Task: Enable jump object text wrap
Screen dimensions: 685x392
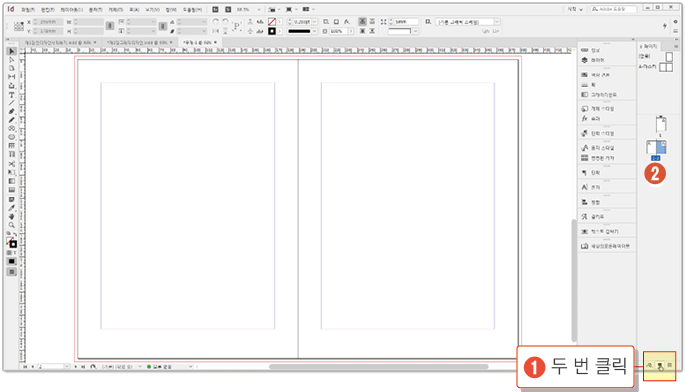Action: coord(372,31)
